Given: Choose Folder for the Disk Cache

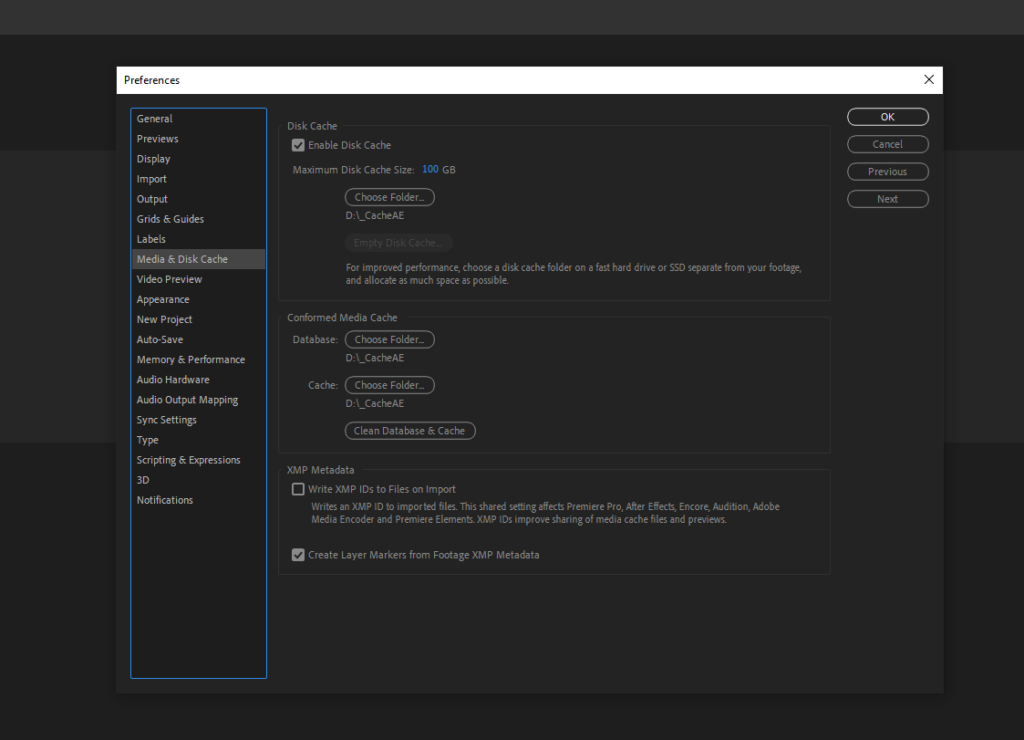Looking at the screenshot, I should [x=389, y=198].
